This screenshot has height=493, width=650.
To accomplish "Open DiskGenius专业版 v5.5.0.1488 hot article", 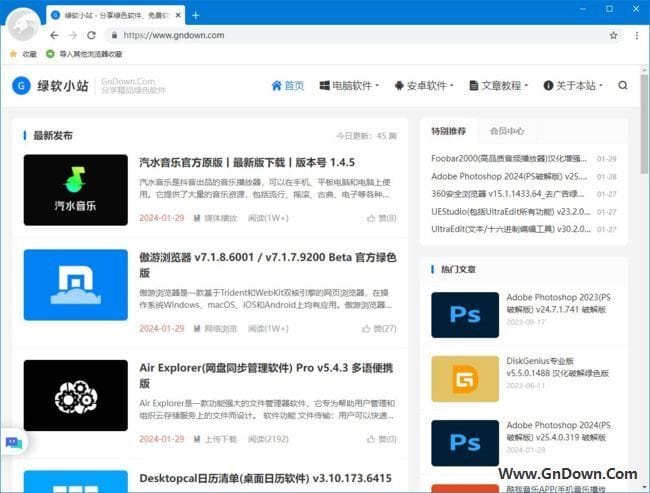I will tap(558, 367).
